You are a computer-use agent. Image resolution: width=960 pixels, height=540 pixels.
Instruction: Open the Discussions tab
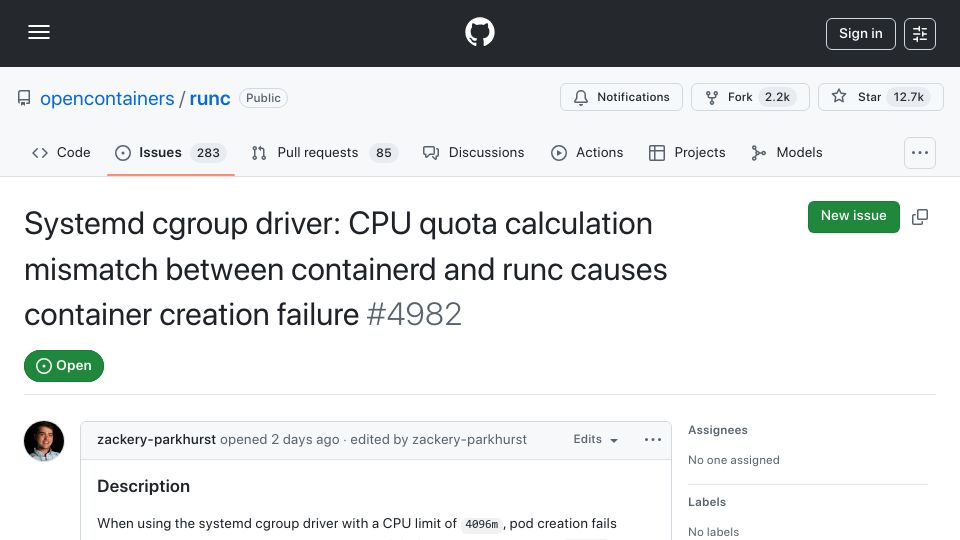point(474,152)
